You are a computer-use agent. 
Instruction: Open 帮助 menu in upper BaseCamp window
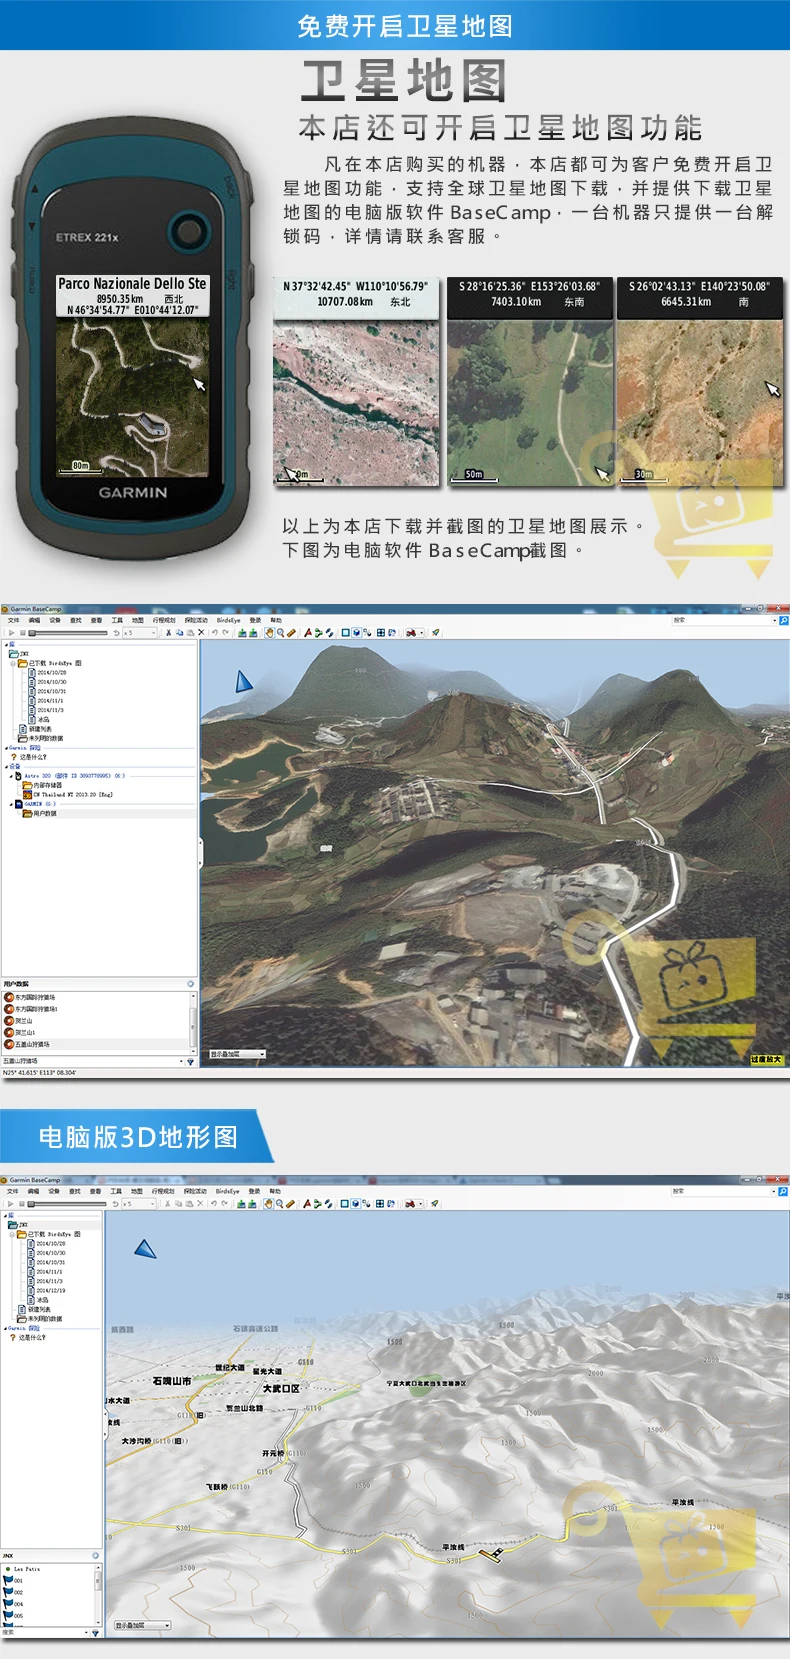click(x=276, y=620)
